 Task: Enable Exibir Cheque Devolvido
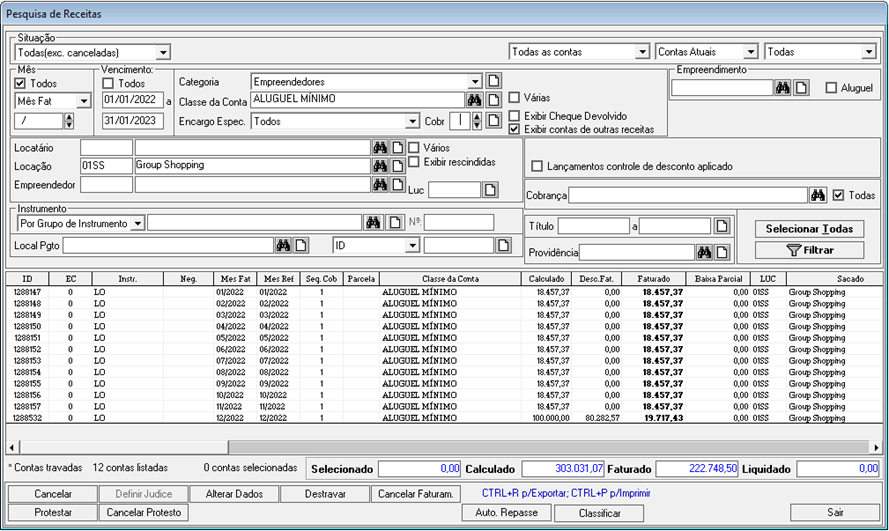[514, 116]
